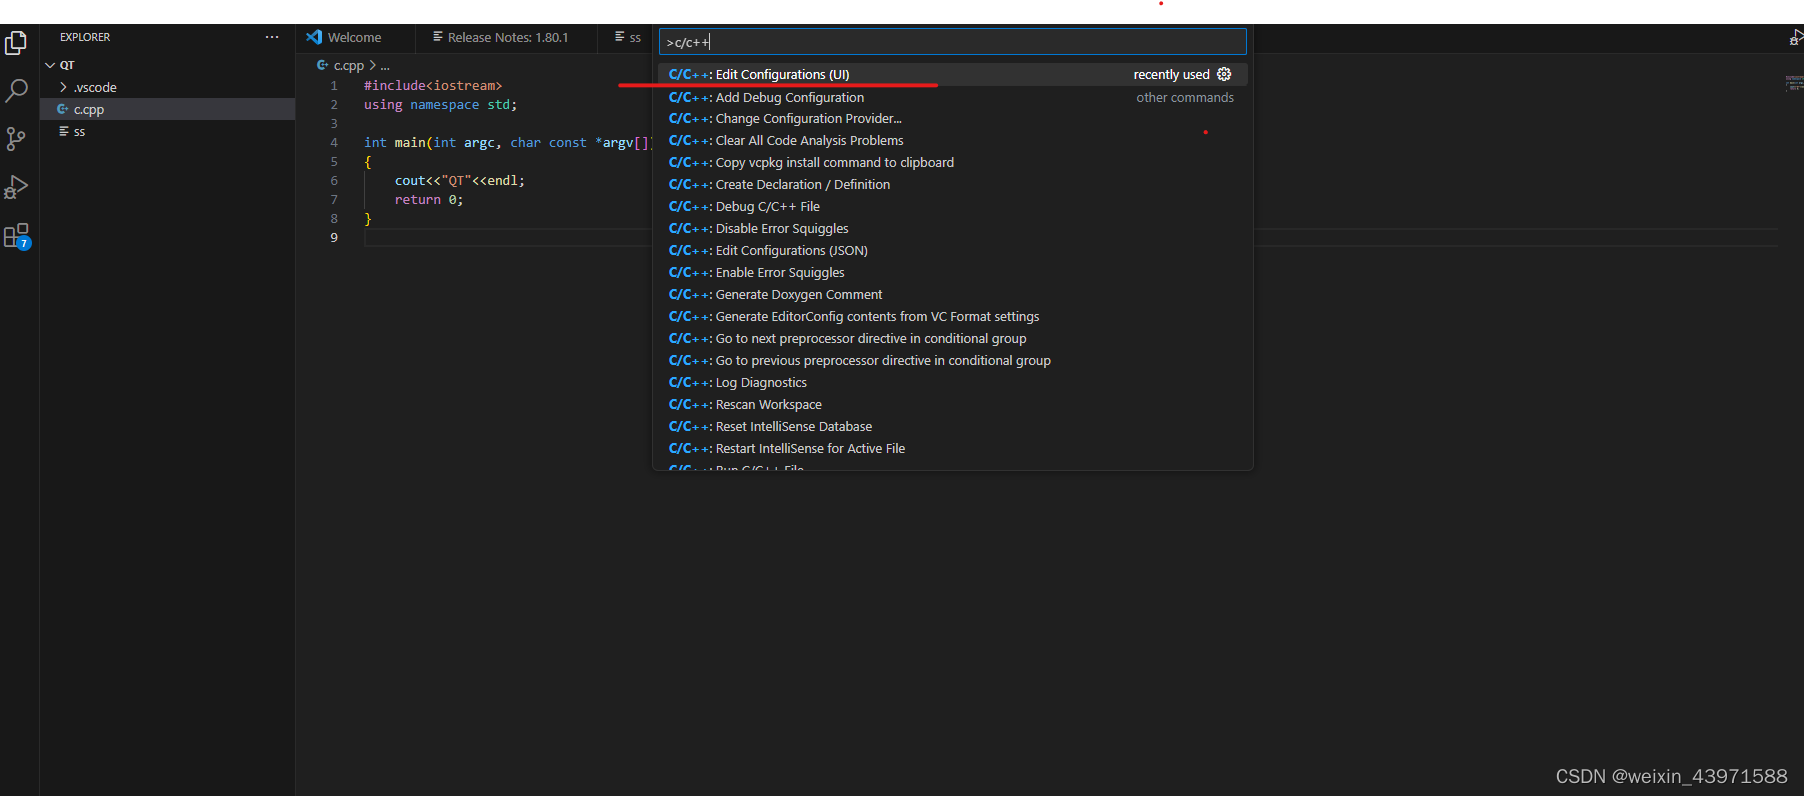Open the Explorer view in activity bar
Image resolution: width=1804 pixels, height=796 pixels.
(16, 42)
